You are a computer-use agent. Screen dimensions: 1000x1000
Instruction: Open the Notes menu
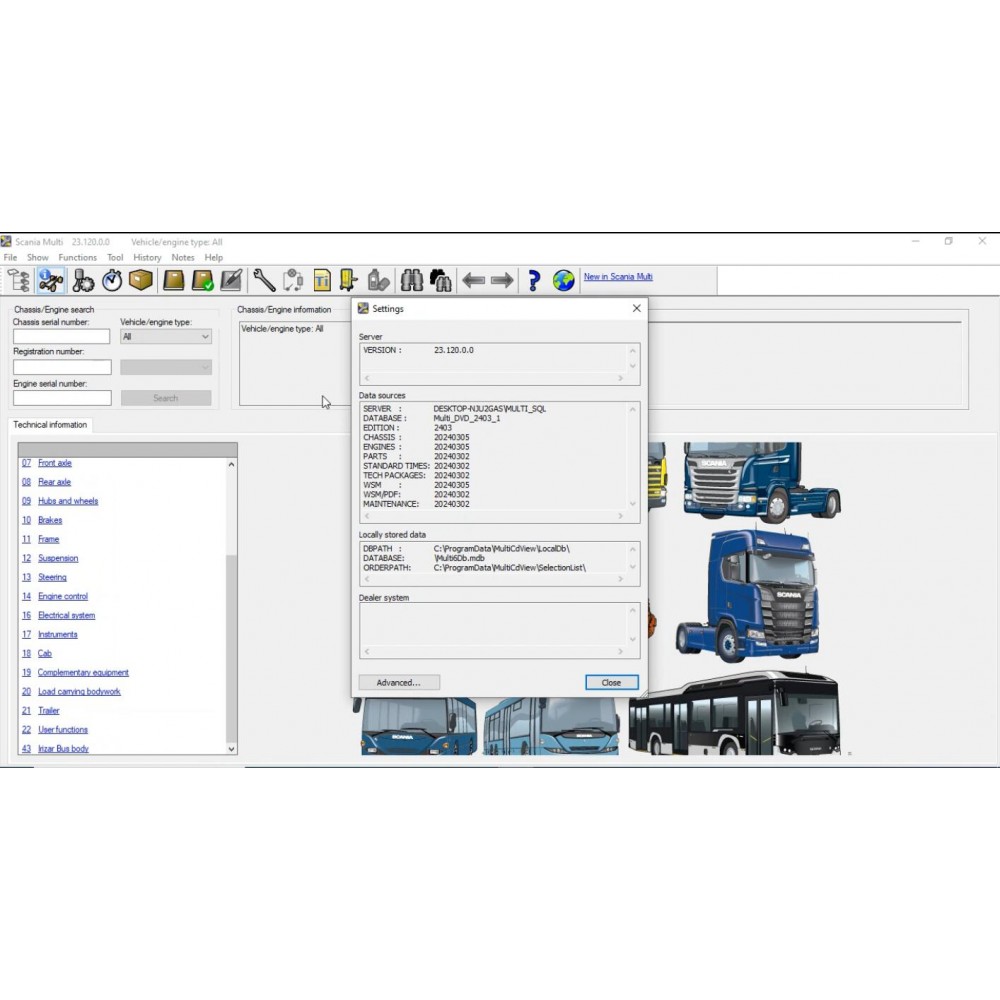[182, 258]
